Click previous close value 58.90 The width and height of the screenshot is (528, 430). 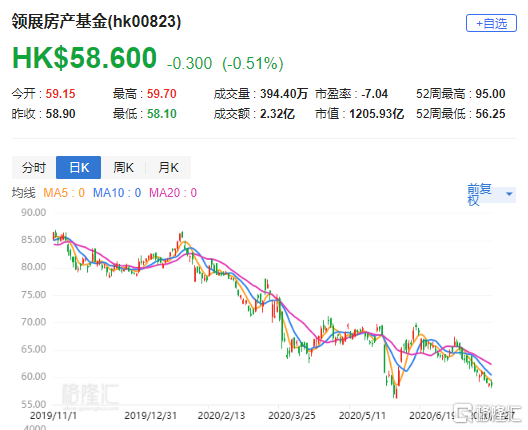coord(60,114)
